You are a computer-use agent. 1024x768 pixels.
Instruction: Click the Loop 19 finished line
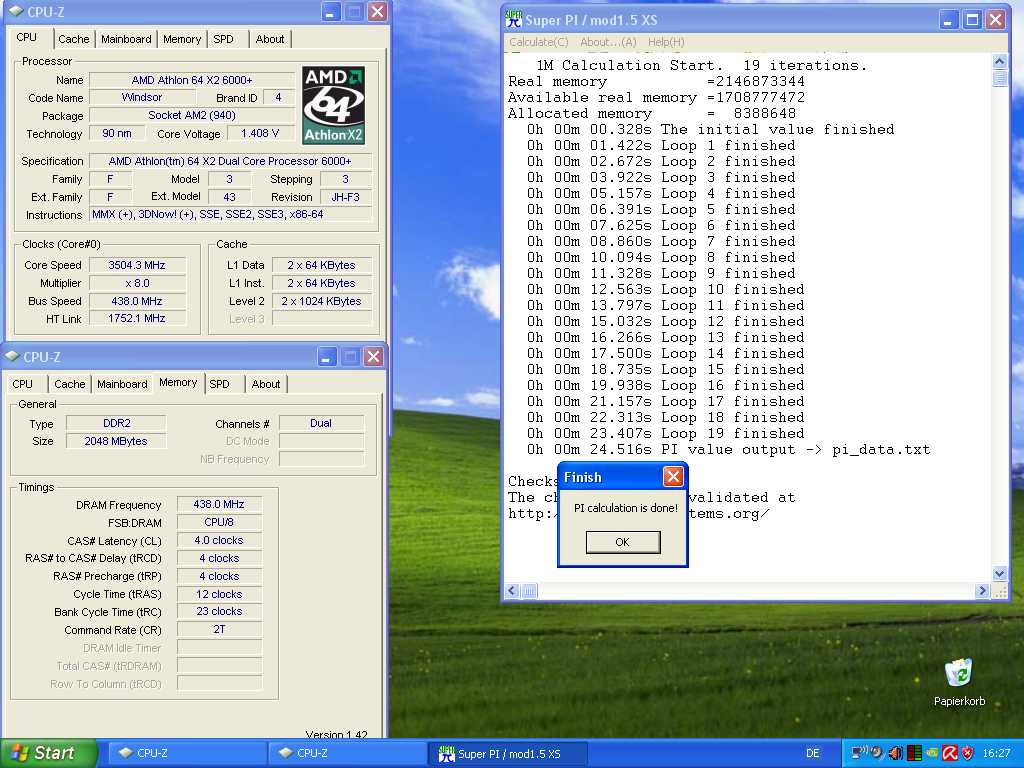tap(666, 434)
